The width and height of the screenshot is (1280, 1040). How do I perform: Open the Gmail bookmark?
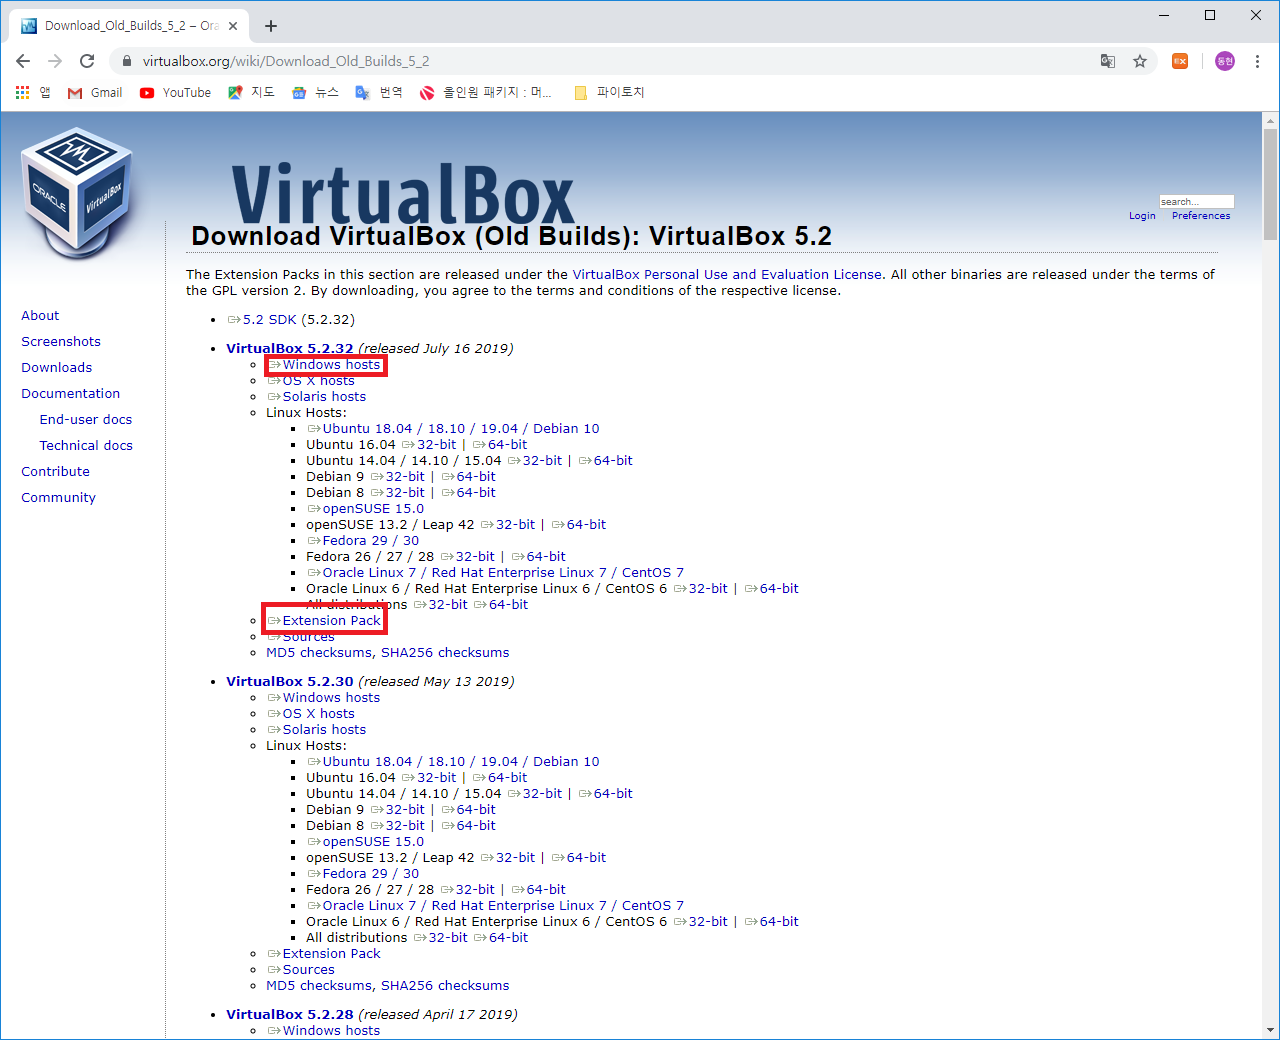pos(95,92)
